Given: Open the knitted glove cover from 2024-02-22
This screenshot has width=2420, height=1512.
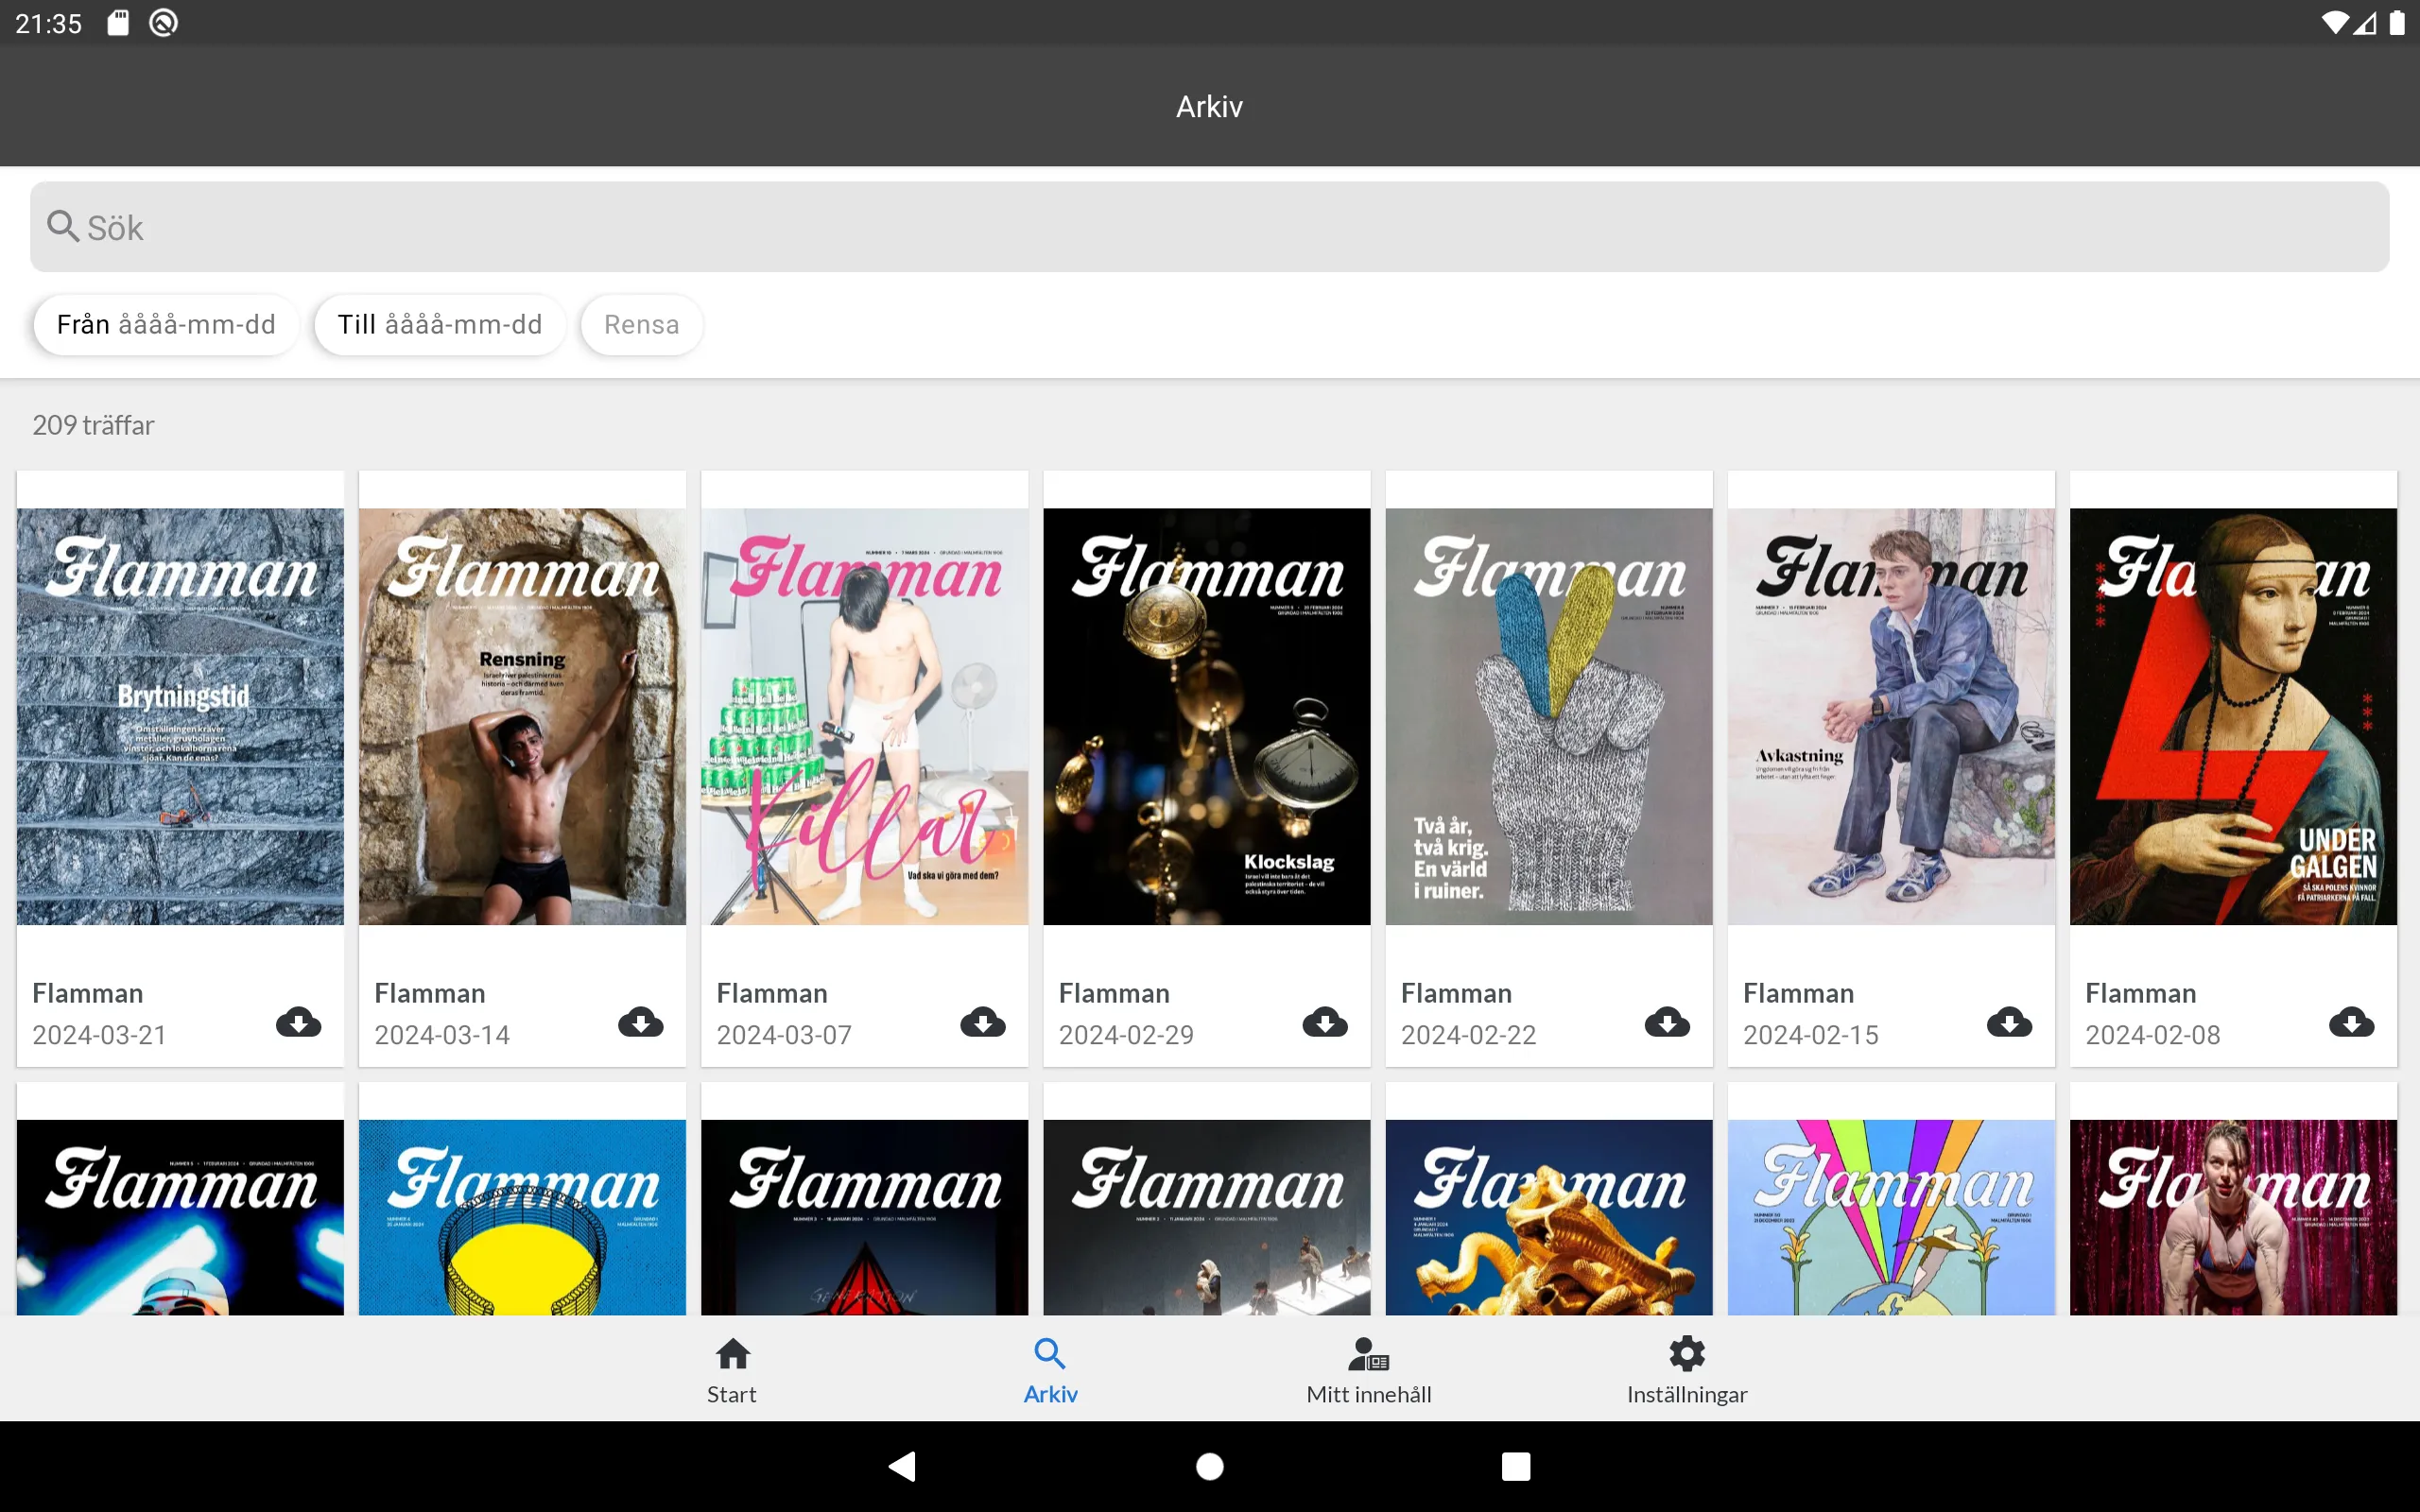Looking at the screenshot, I should (1548, 716).
